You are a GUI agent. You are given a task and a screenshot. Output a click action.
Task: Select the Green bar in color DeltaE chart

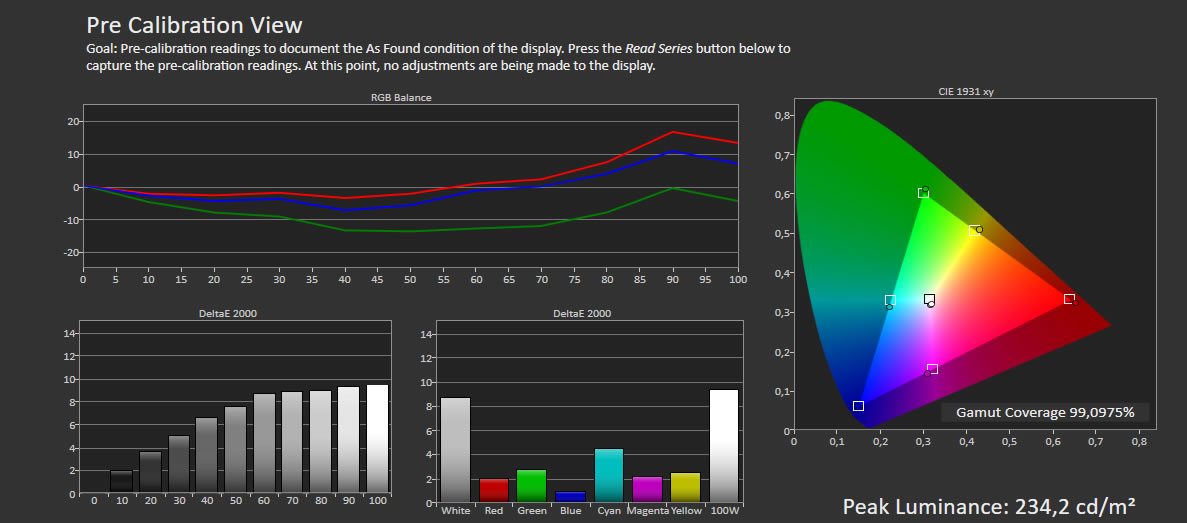pyautogui.click(x=531, y=485)
